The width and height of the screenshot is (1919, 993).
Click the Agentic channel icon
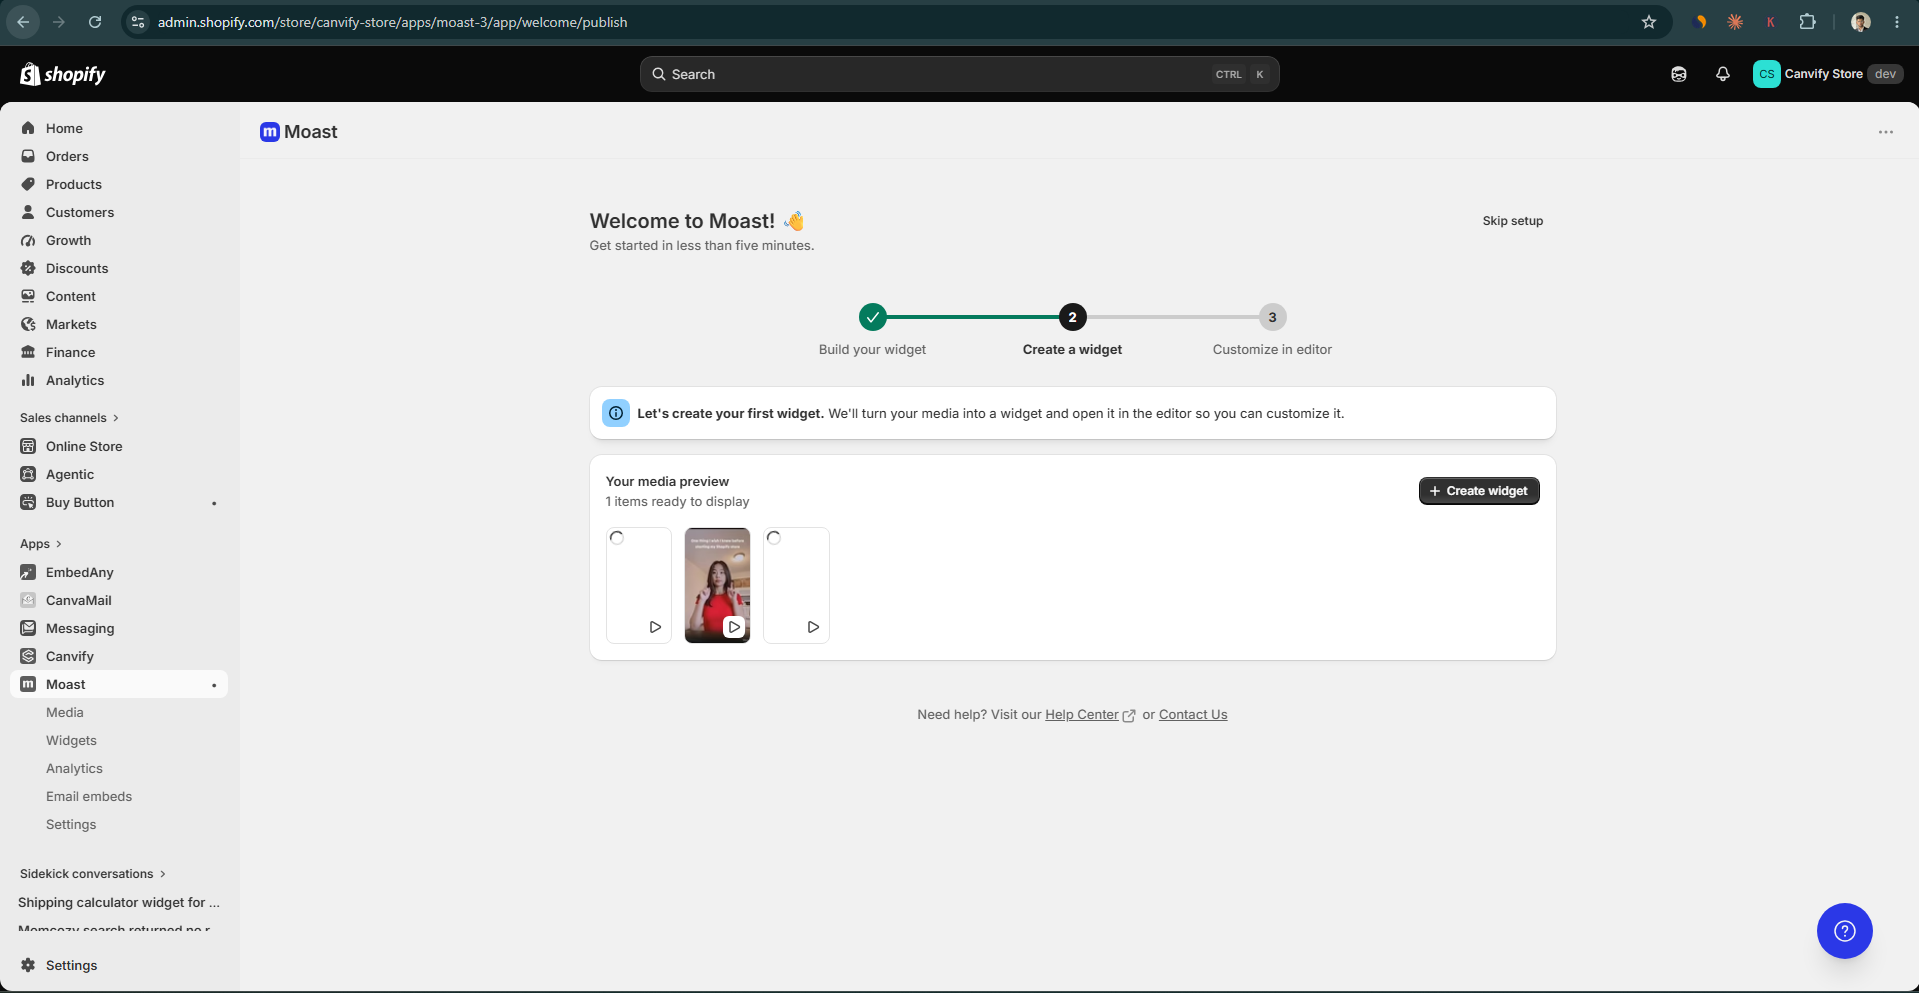tap(28, 474)
